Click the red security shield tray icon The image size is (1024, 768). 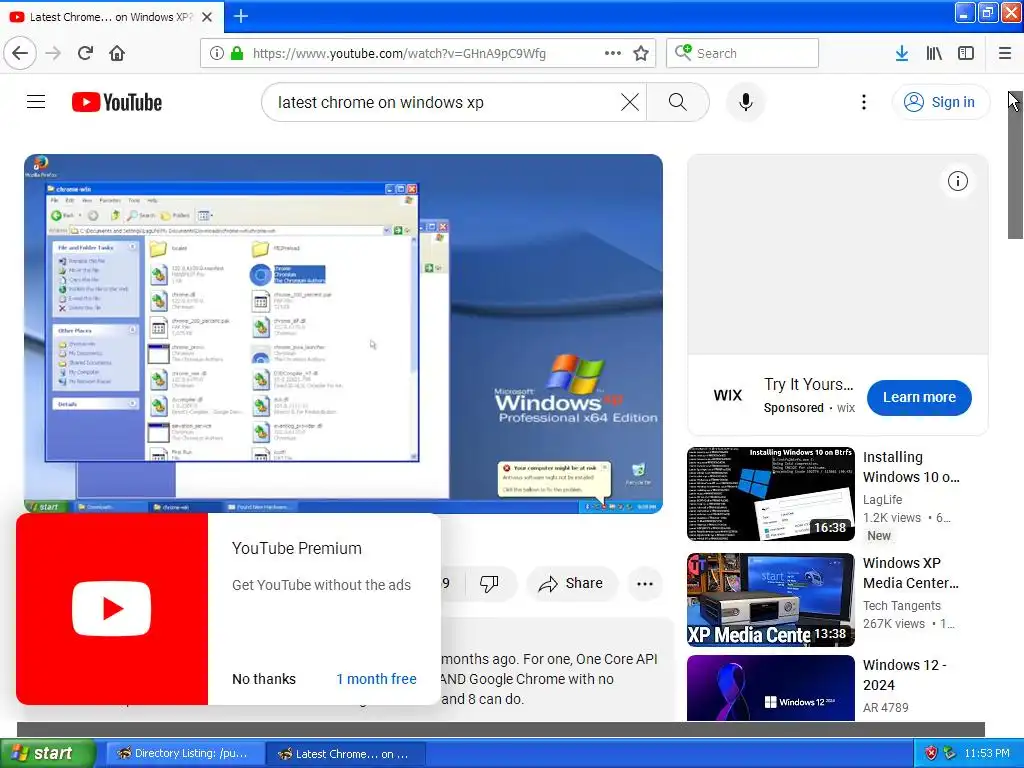[931, 753]
